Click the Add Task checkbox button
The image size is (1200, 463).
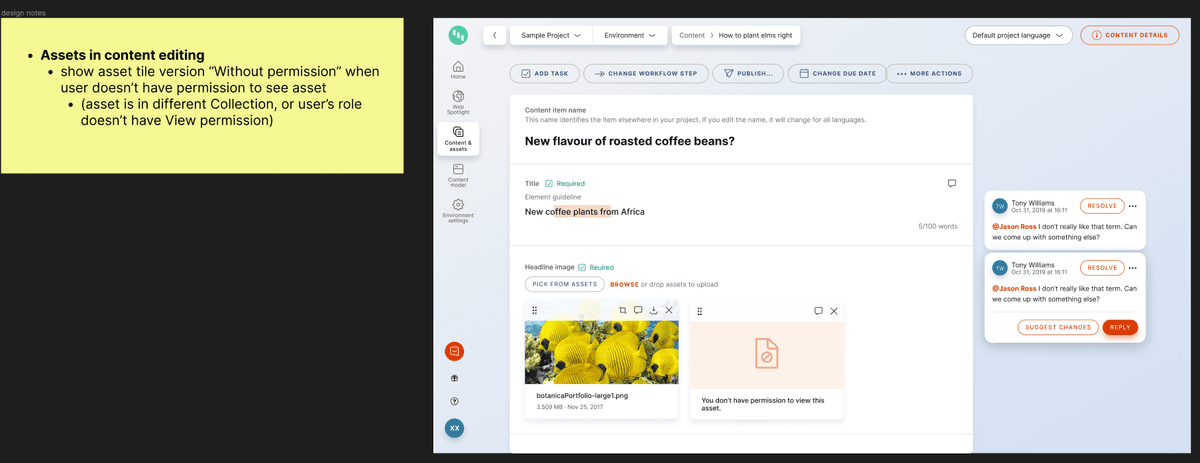545,73
